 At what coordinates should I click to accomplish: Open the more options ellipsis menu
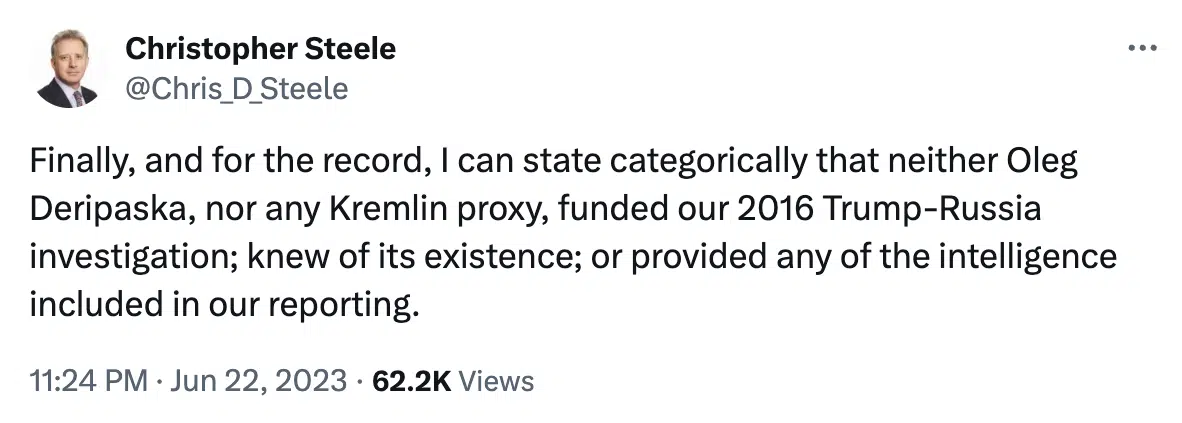tap(1143, 48)
